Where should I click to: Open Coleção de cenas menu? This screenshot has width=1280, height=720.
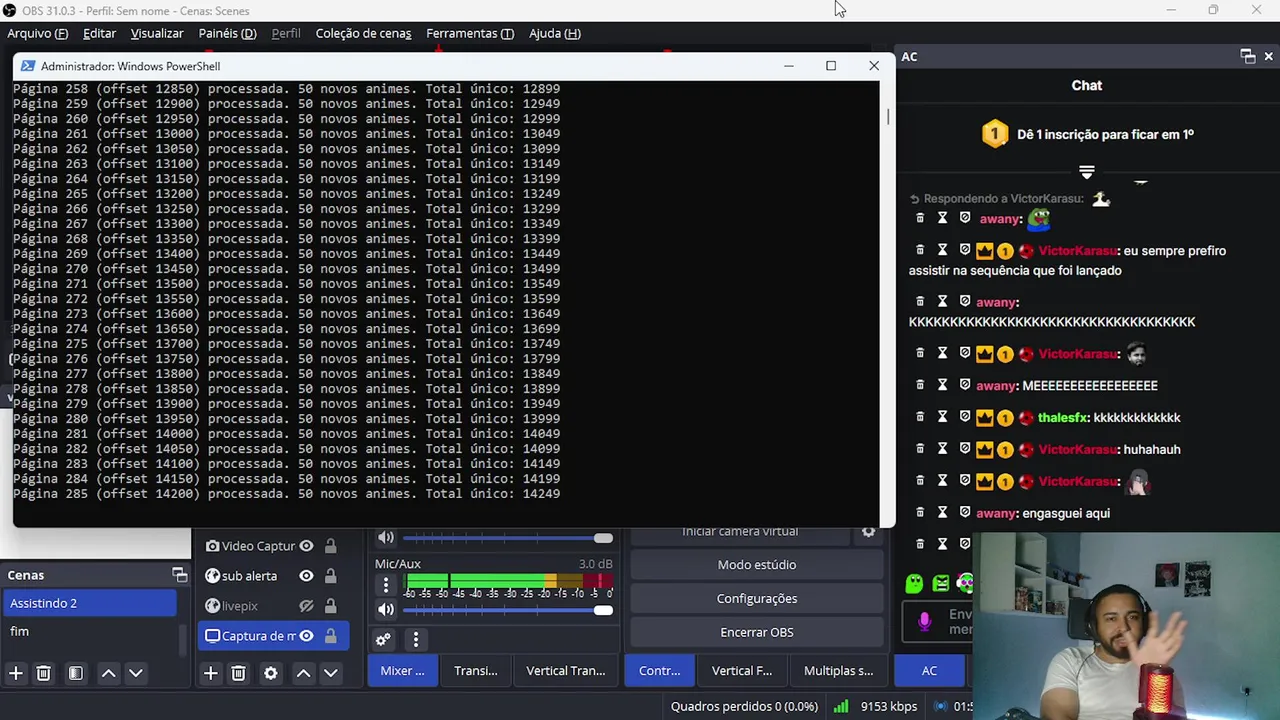tap(363, 33)
